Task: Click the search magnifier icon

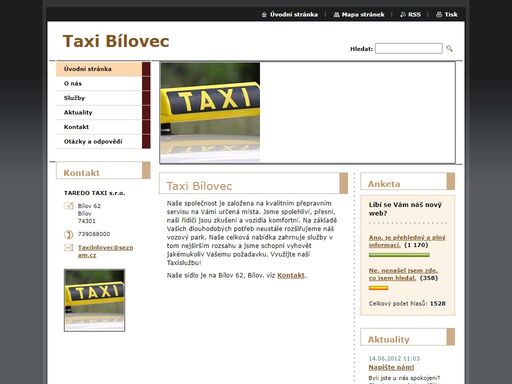Action: coord(449,49)
